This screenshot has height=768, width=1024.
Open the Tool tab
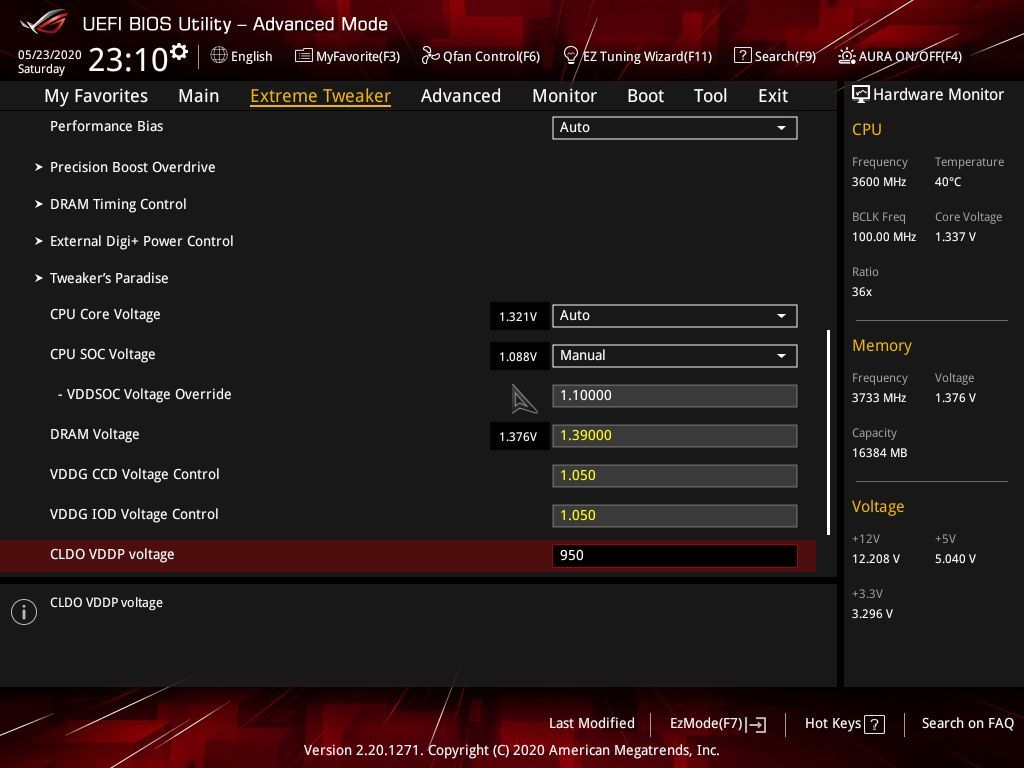(710, 96)
